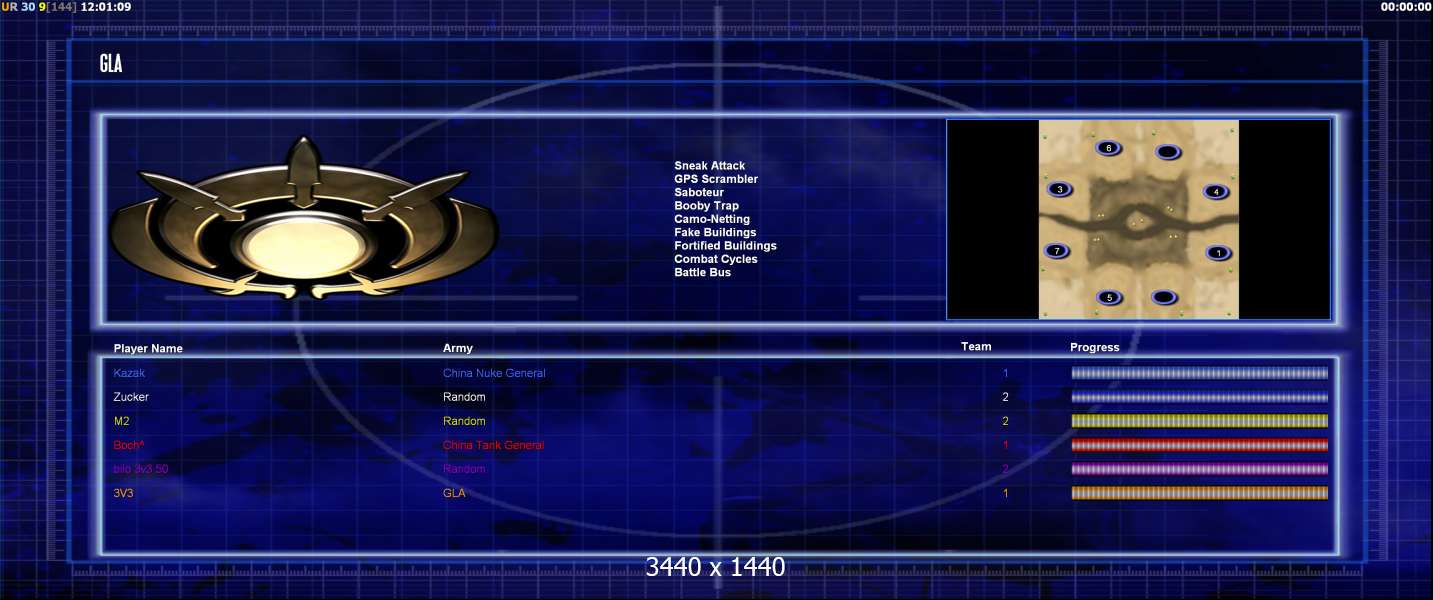This screenshot has height=600, width=1433.
Task: Click the center island on the map preview
Action: coord(1137,220)
